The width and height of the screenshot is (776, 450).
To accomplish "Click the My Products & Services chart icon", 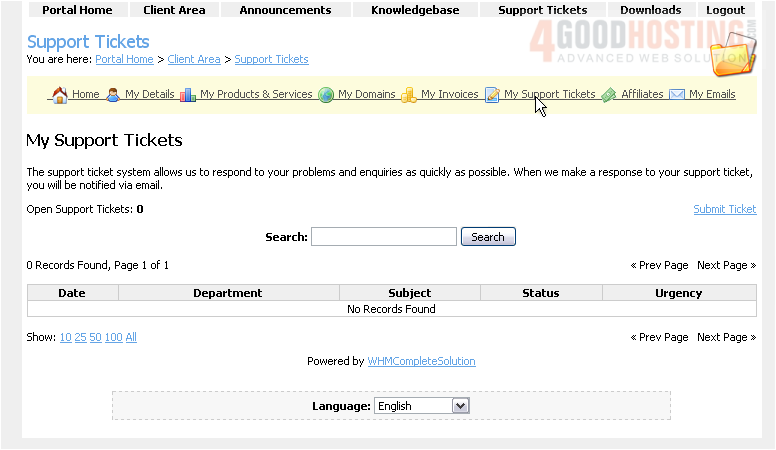I will click(x=188, y=95).
